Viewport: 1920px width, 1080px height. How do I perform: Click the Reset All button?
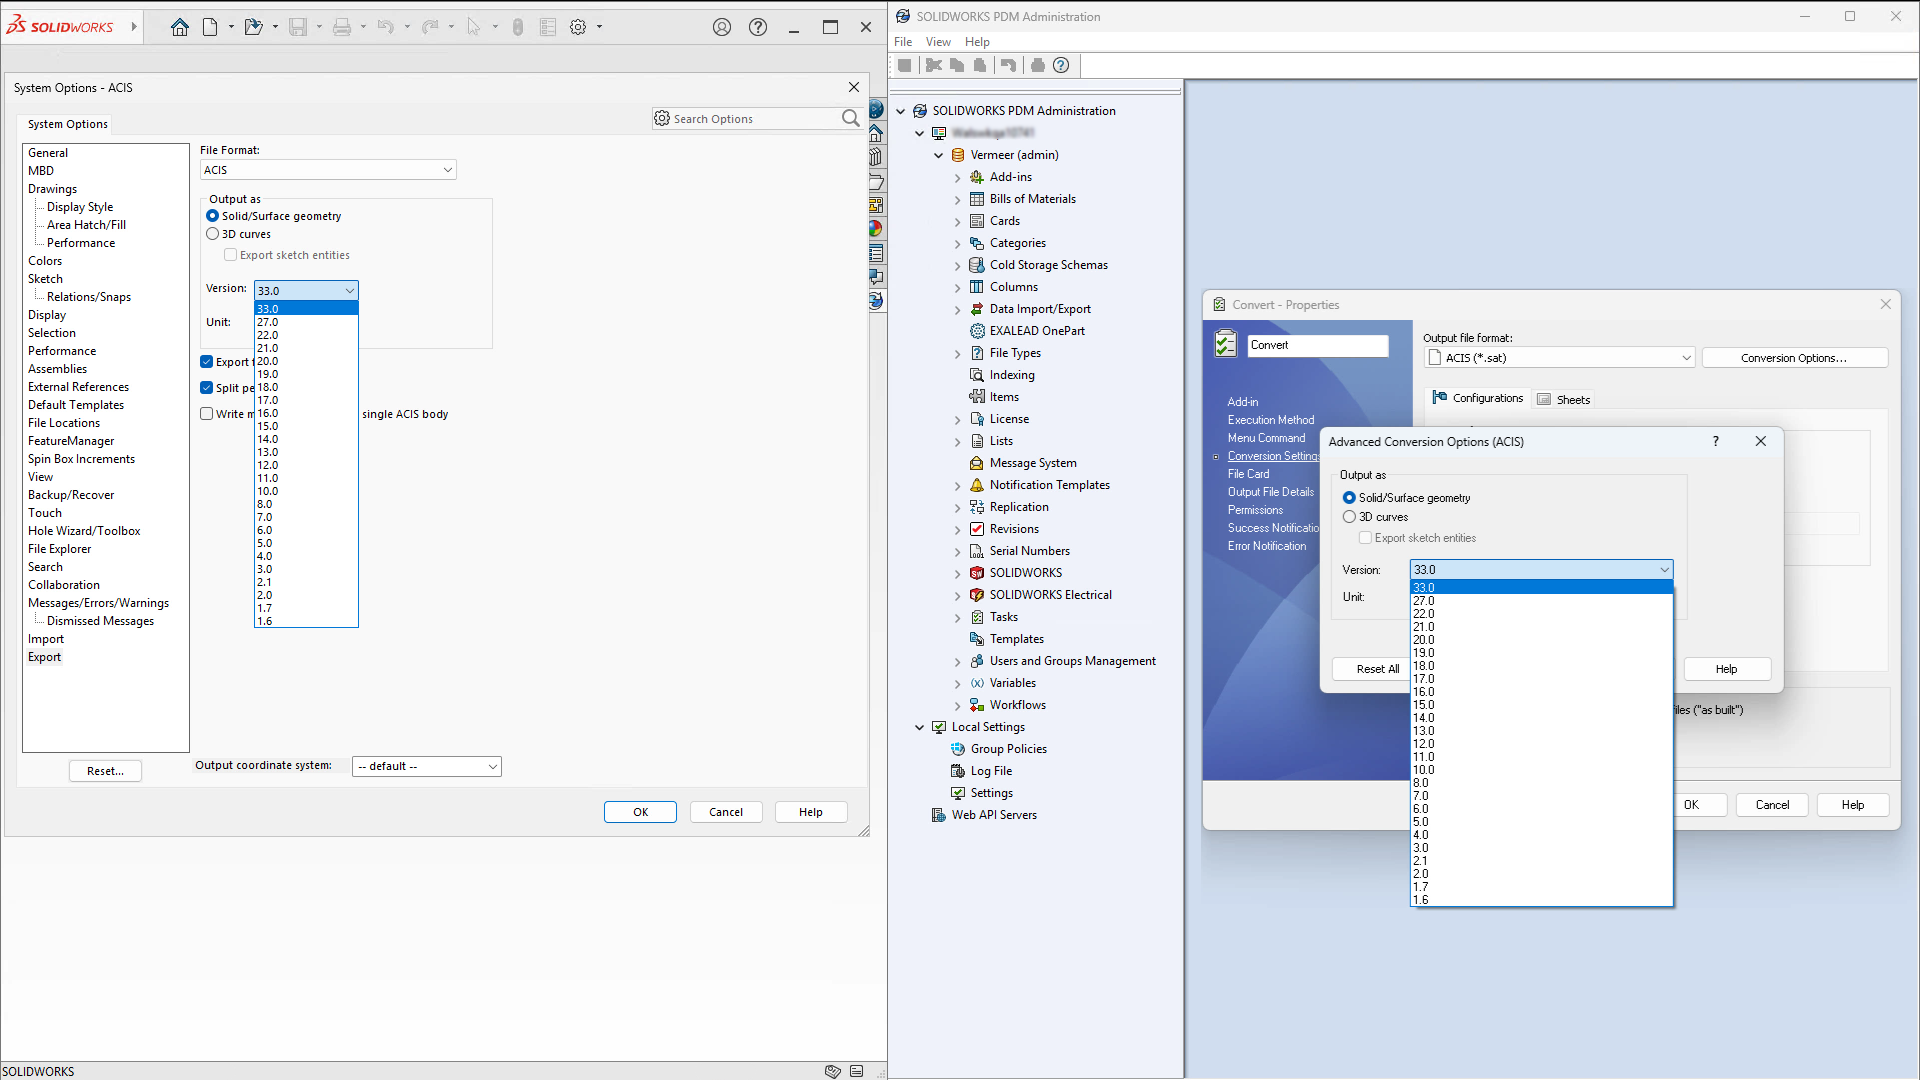click(x=1377, y=669)
